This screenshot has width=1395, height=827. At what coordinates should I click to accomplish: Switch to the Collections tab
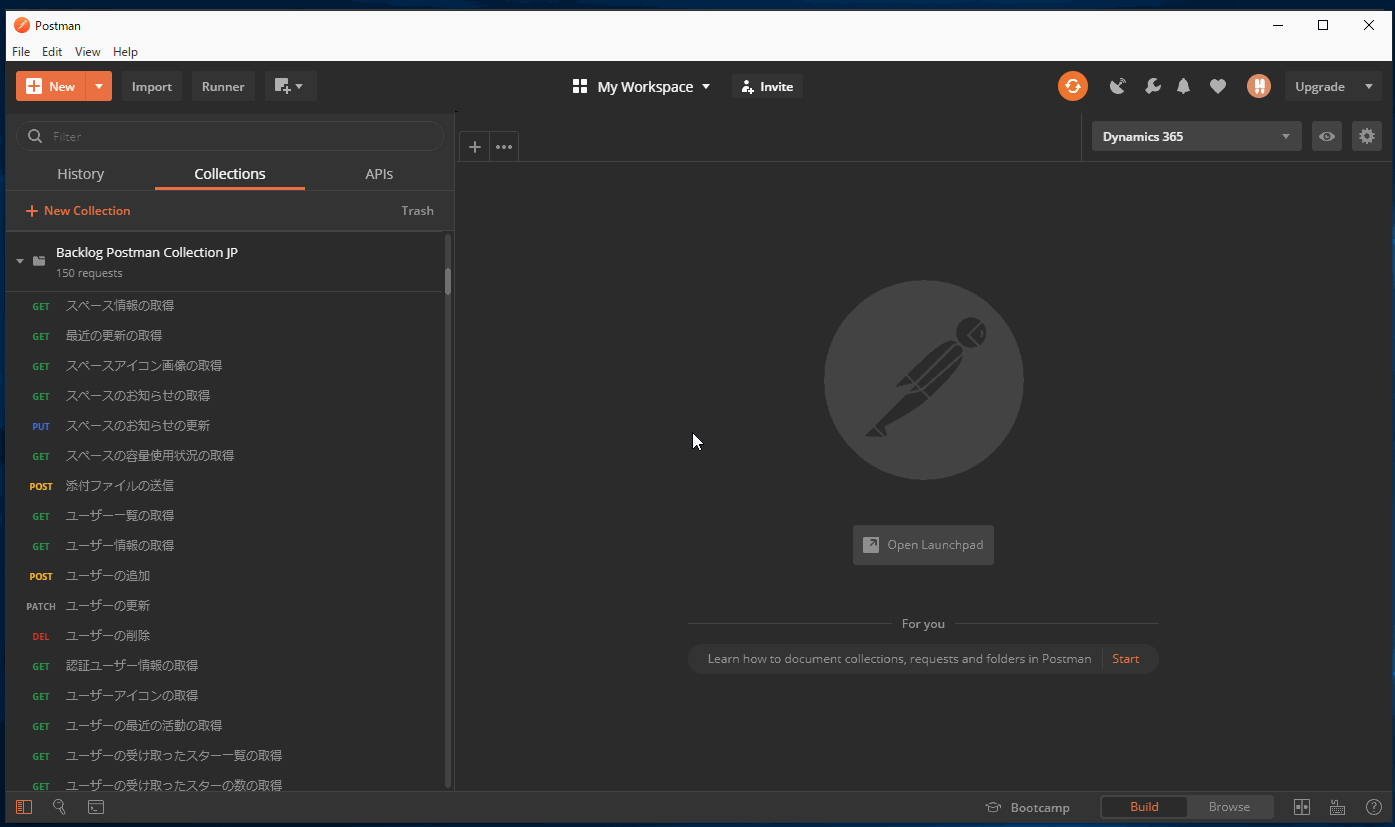click(230, 174)
